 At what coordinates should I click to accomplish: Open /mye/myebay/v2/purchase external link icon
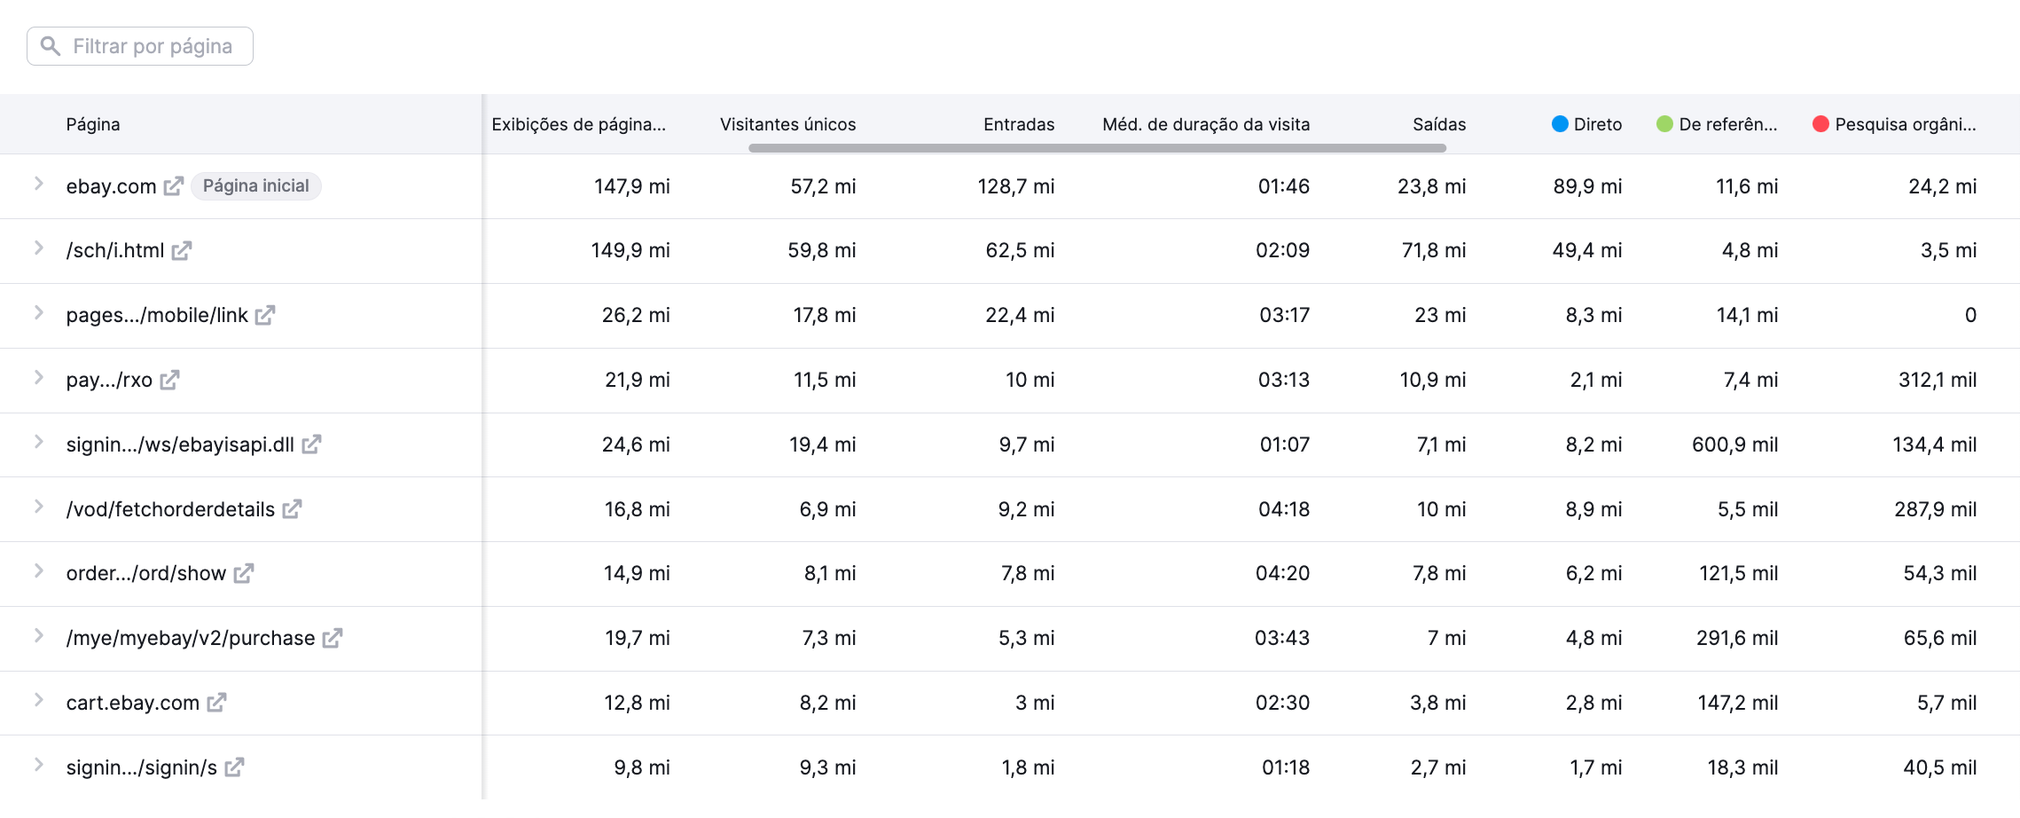point(333,638)
